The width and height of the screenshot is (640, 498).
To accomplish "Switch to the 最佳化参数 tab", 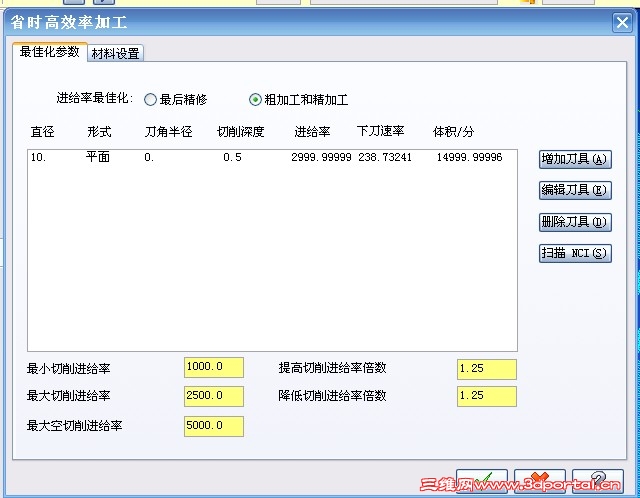I will [50, 52].
